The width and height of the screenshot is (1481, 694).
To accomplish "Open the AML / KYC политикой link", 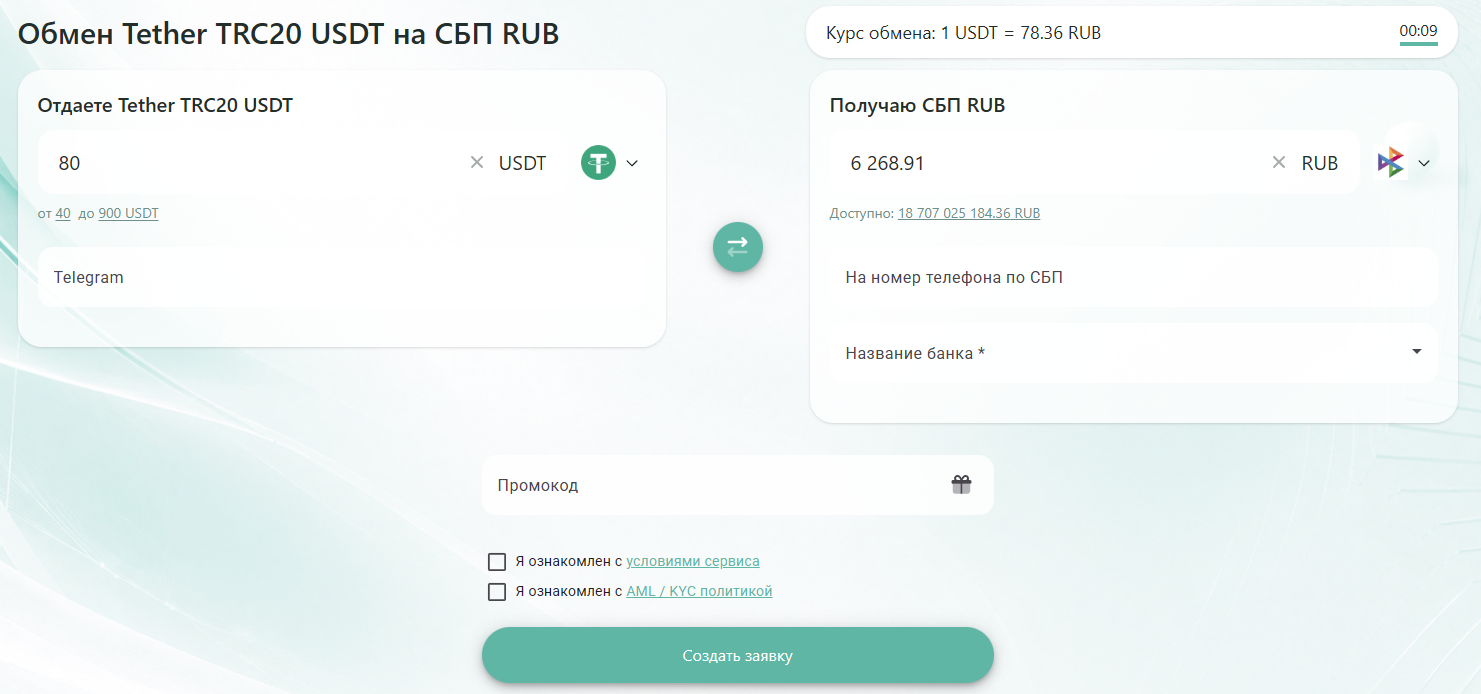I will pos(699,591).
